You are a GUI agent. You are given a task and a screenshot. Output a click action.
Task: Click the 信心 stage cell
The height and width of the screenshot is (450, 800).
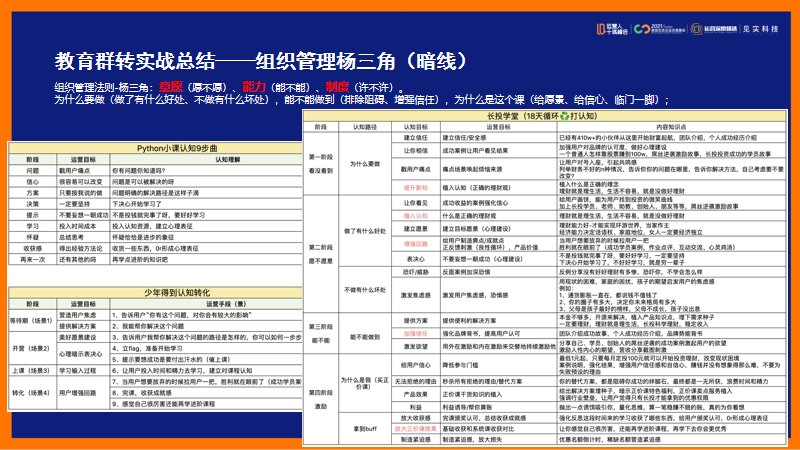click(x=33, y=182)
